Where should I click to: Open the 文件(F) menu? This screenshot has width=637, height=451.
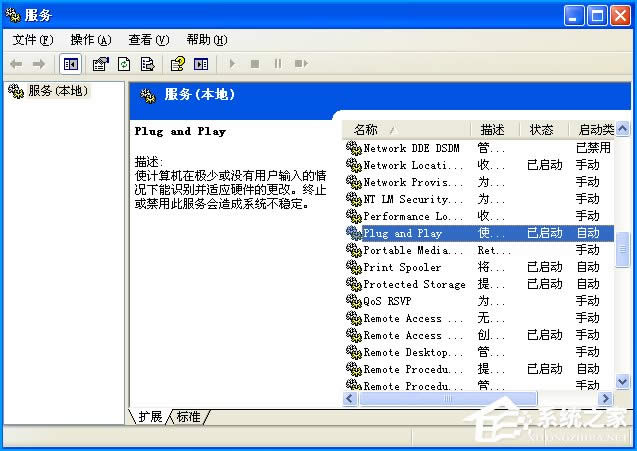click(32, 40)
